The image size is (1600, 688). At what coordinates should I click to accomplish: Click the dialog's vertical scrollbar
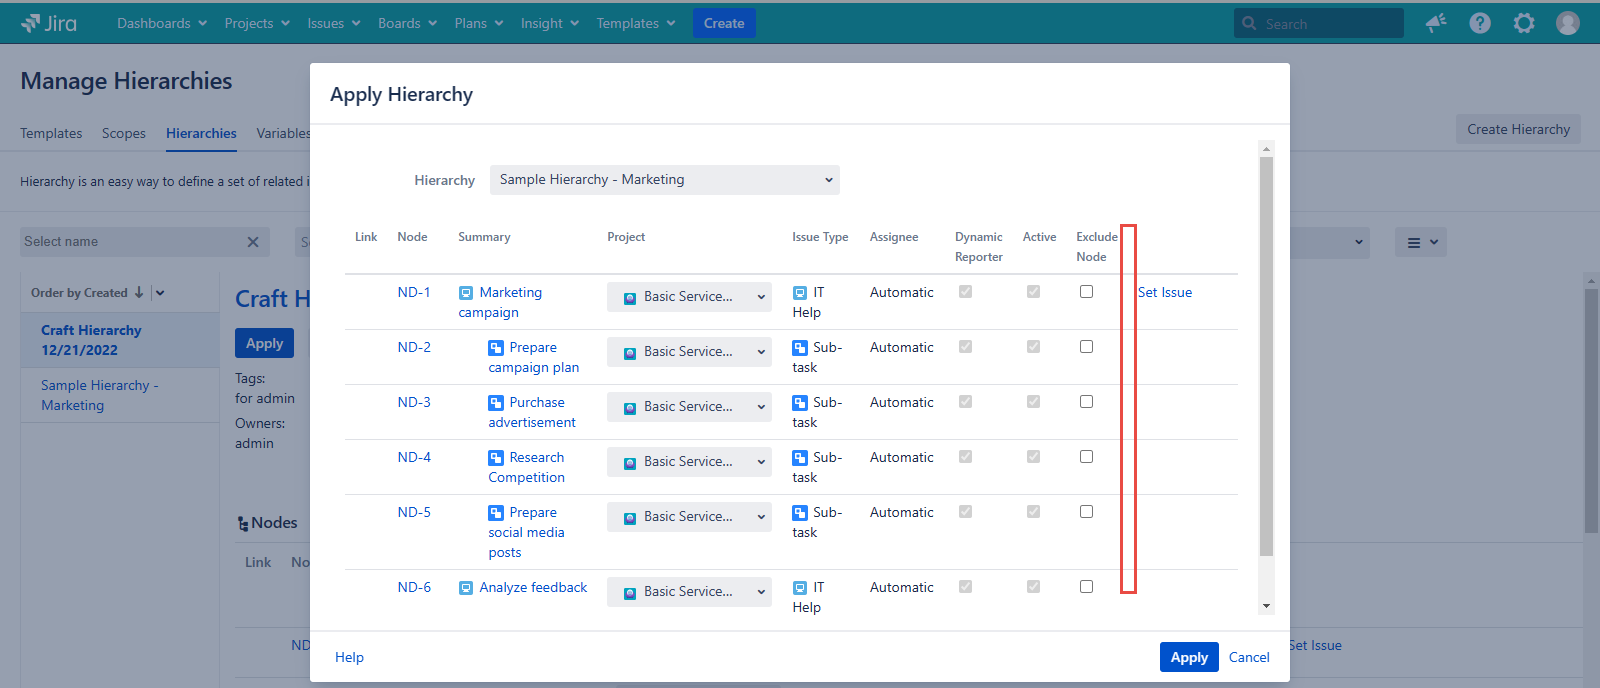coord(1266,355)
